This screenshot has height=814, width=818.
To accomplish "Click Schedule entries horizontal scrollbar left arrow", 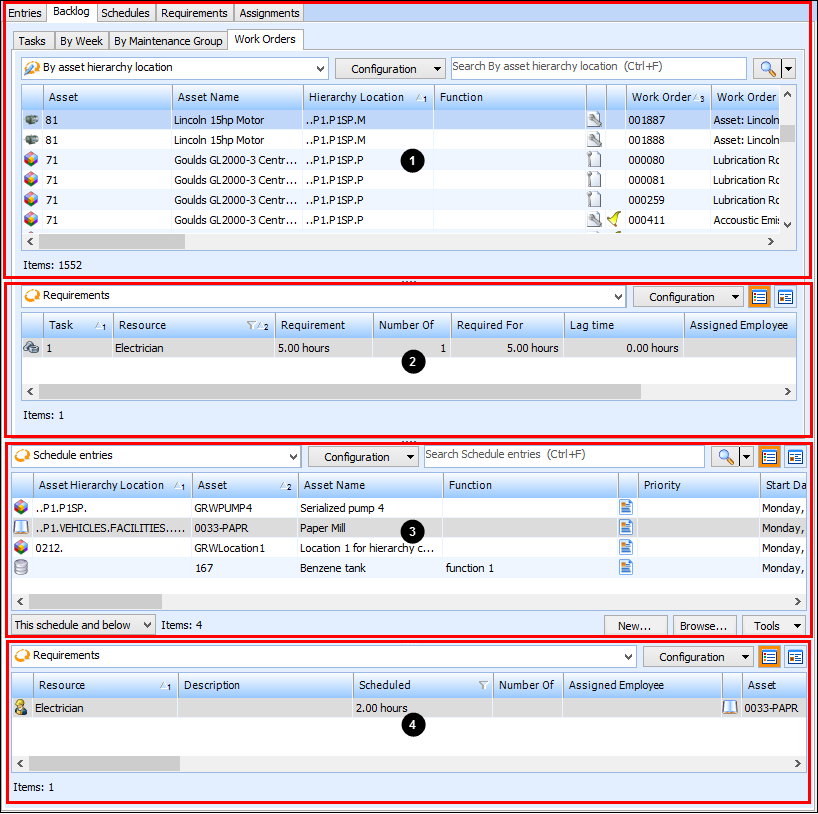I will pos(20,602).
